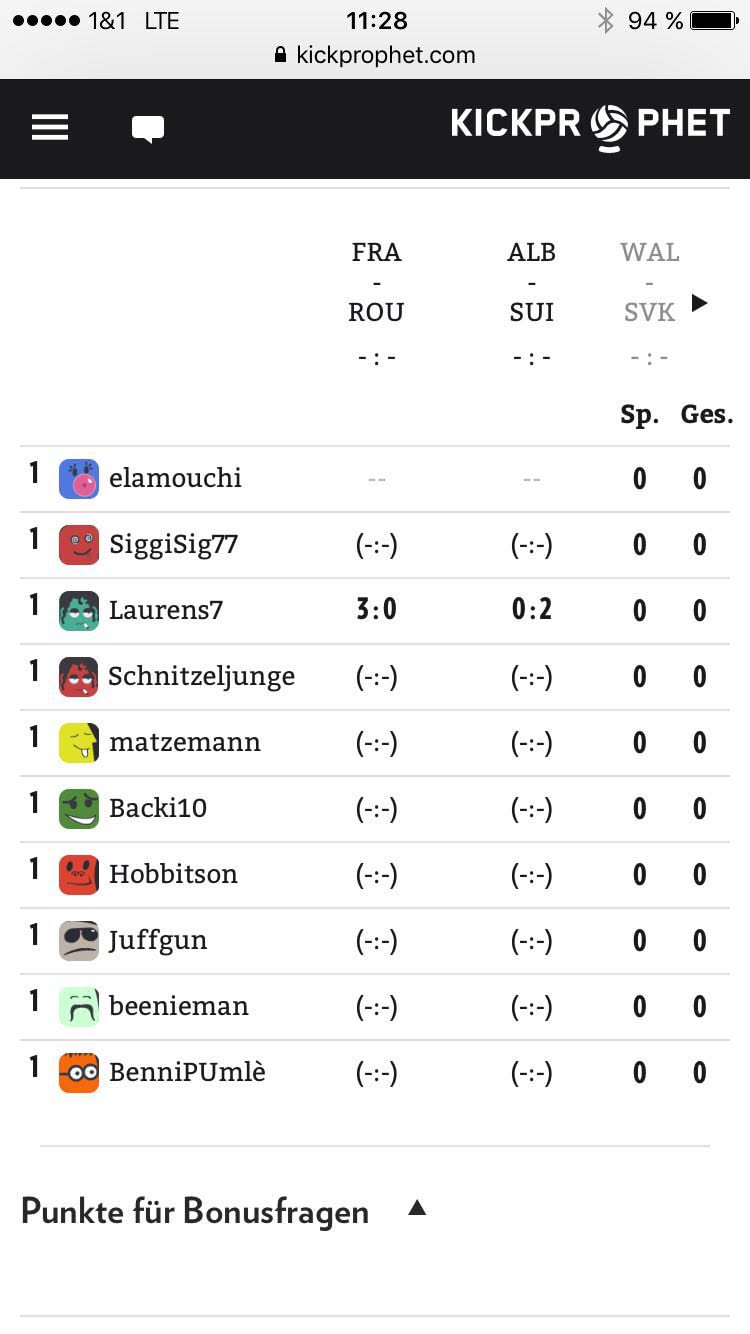Open the hamburger menu
Image resolution: width=750 pixels, height=1334 pixels.
click(50, 128)
